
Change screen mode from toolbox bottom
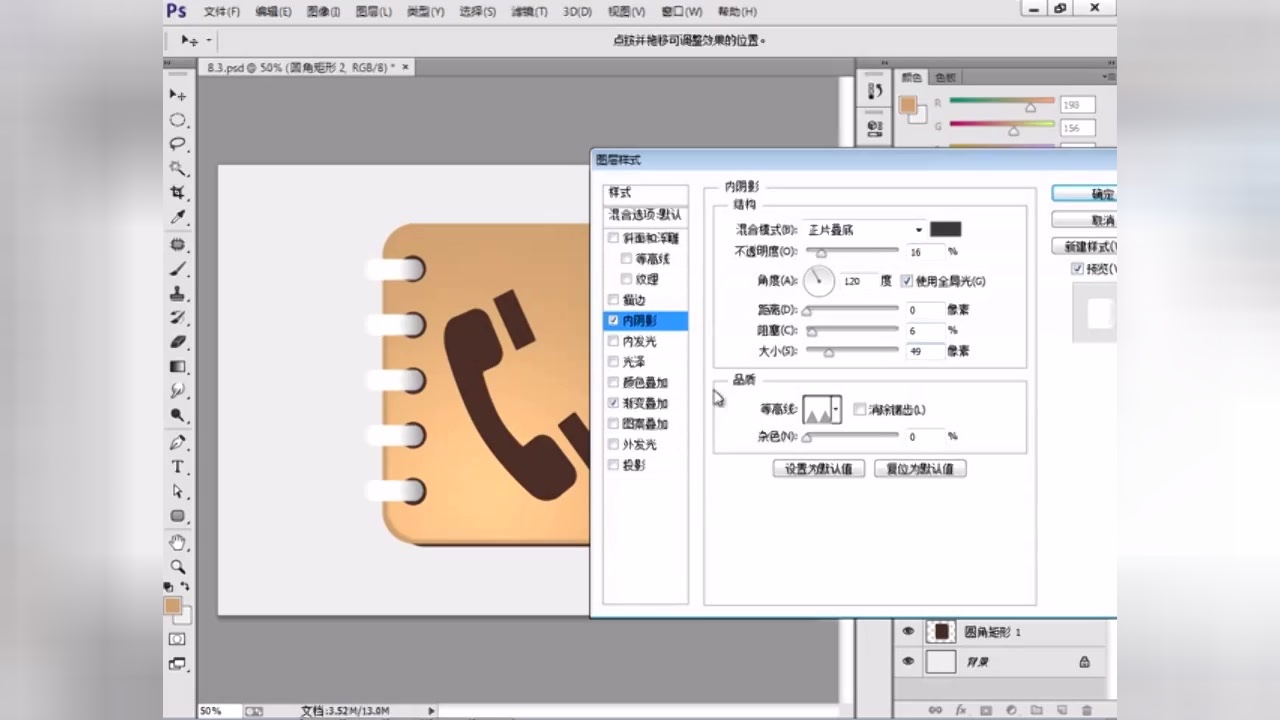pyautogui.click(x=177, y=663)
